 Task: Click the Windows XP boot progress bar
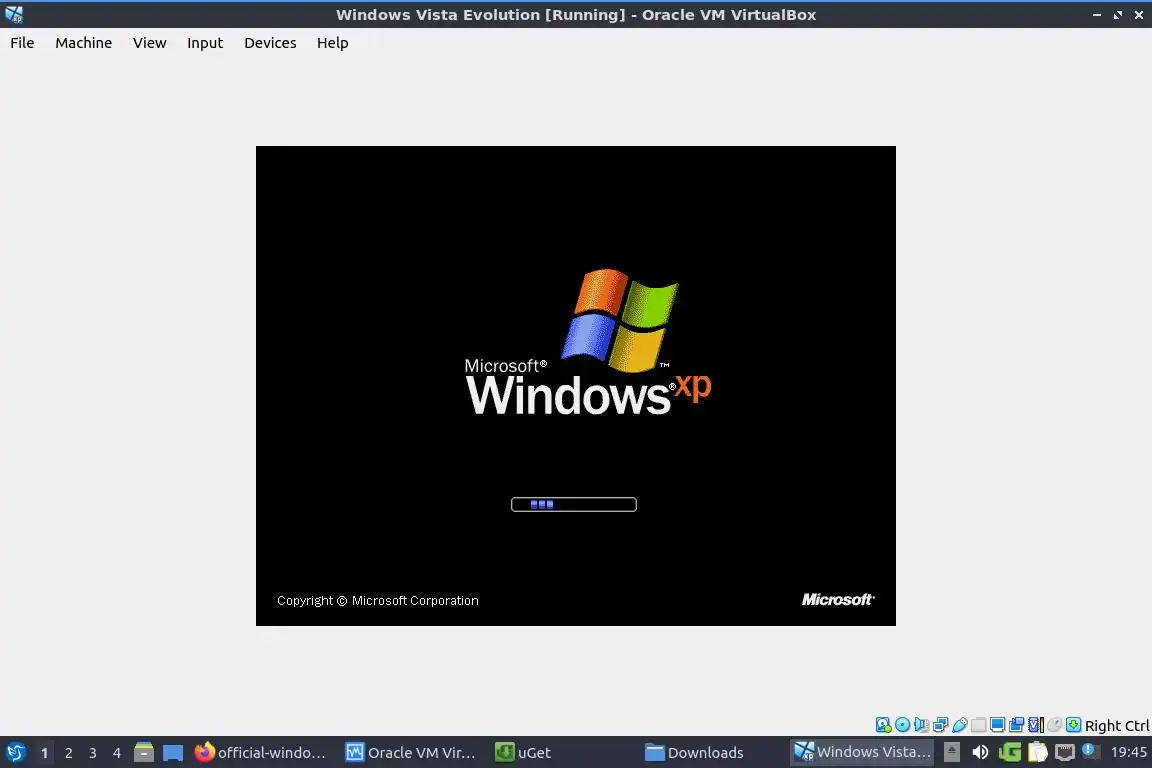coord(574,504)
